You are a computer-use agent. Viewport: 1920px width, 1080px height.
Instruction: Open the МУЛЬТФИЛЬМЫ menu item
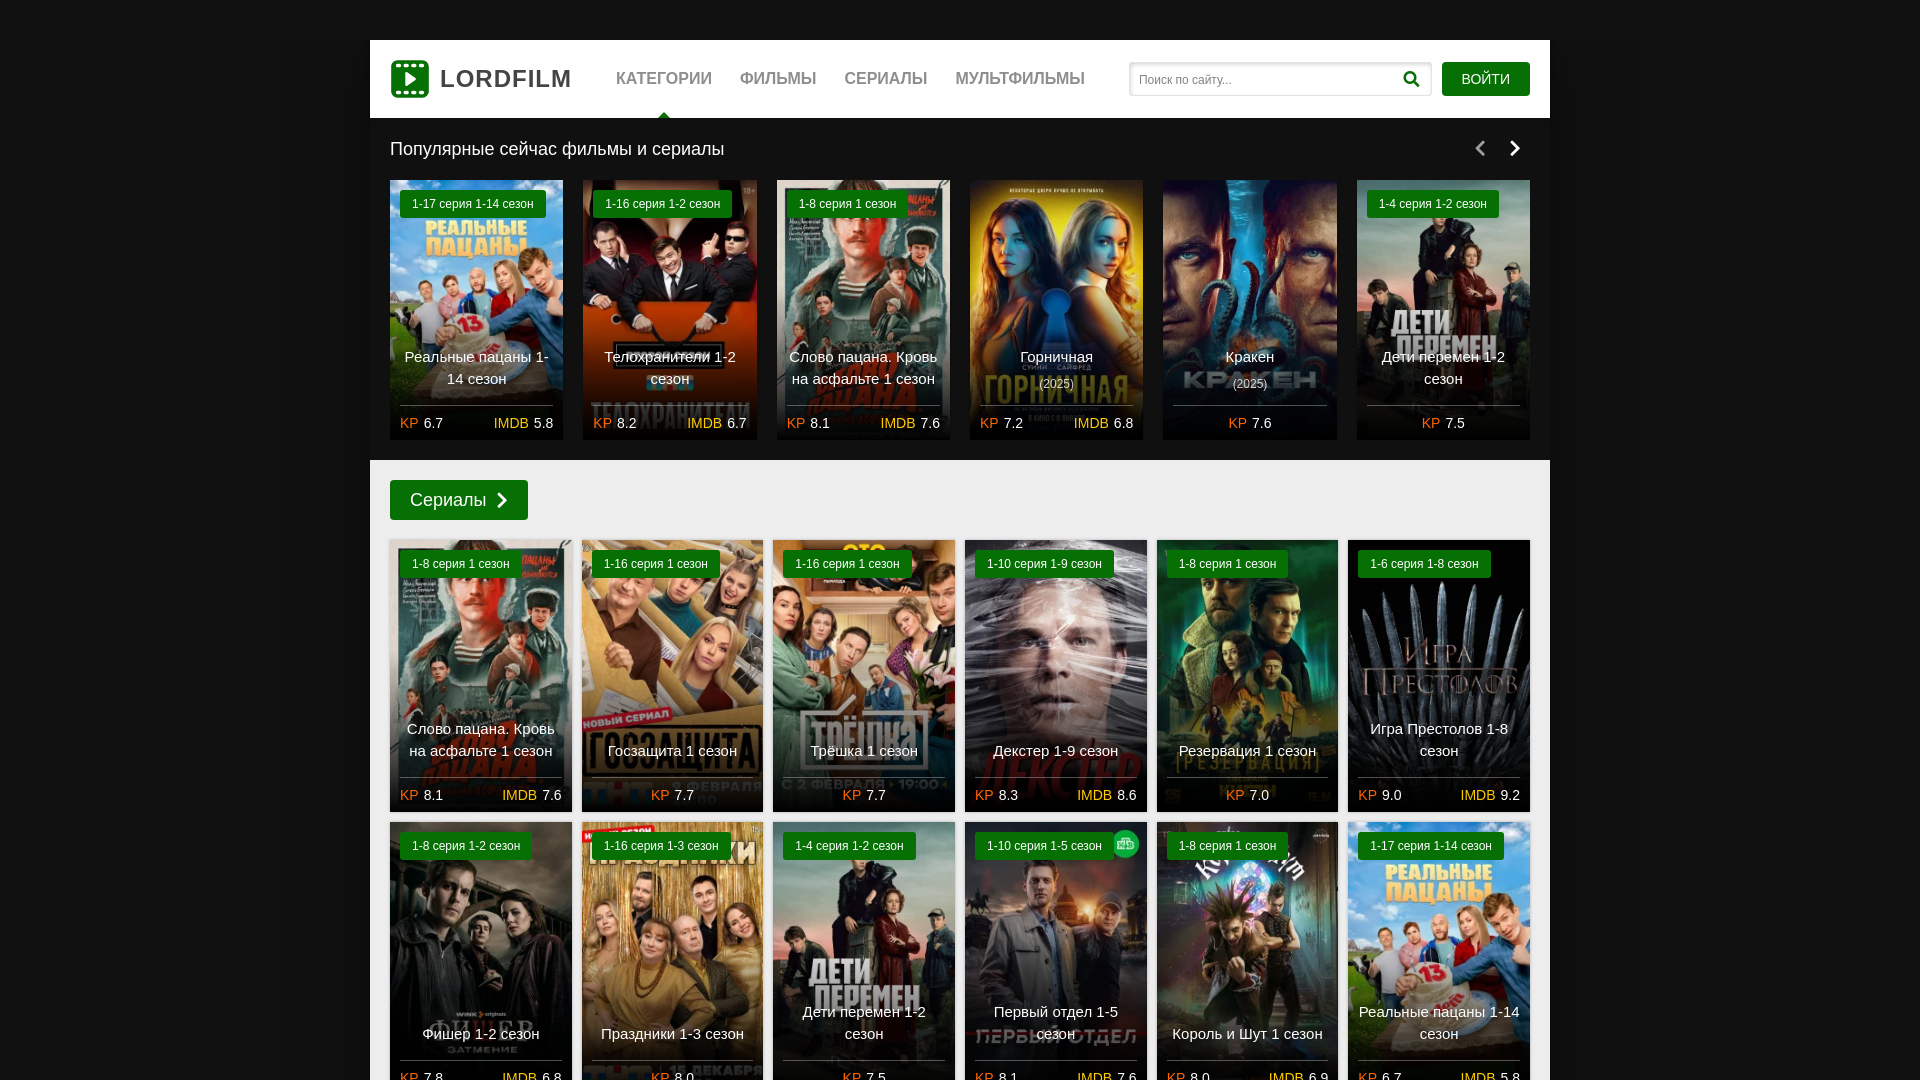coord(1020,79)
